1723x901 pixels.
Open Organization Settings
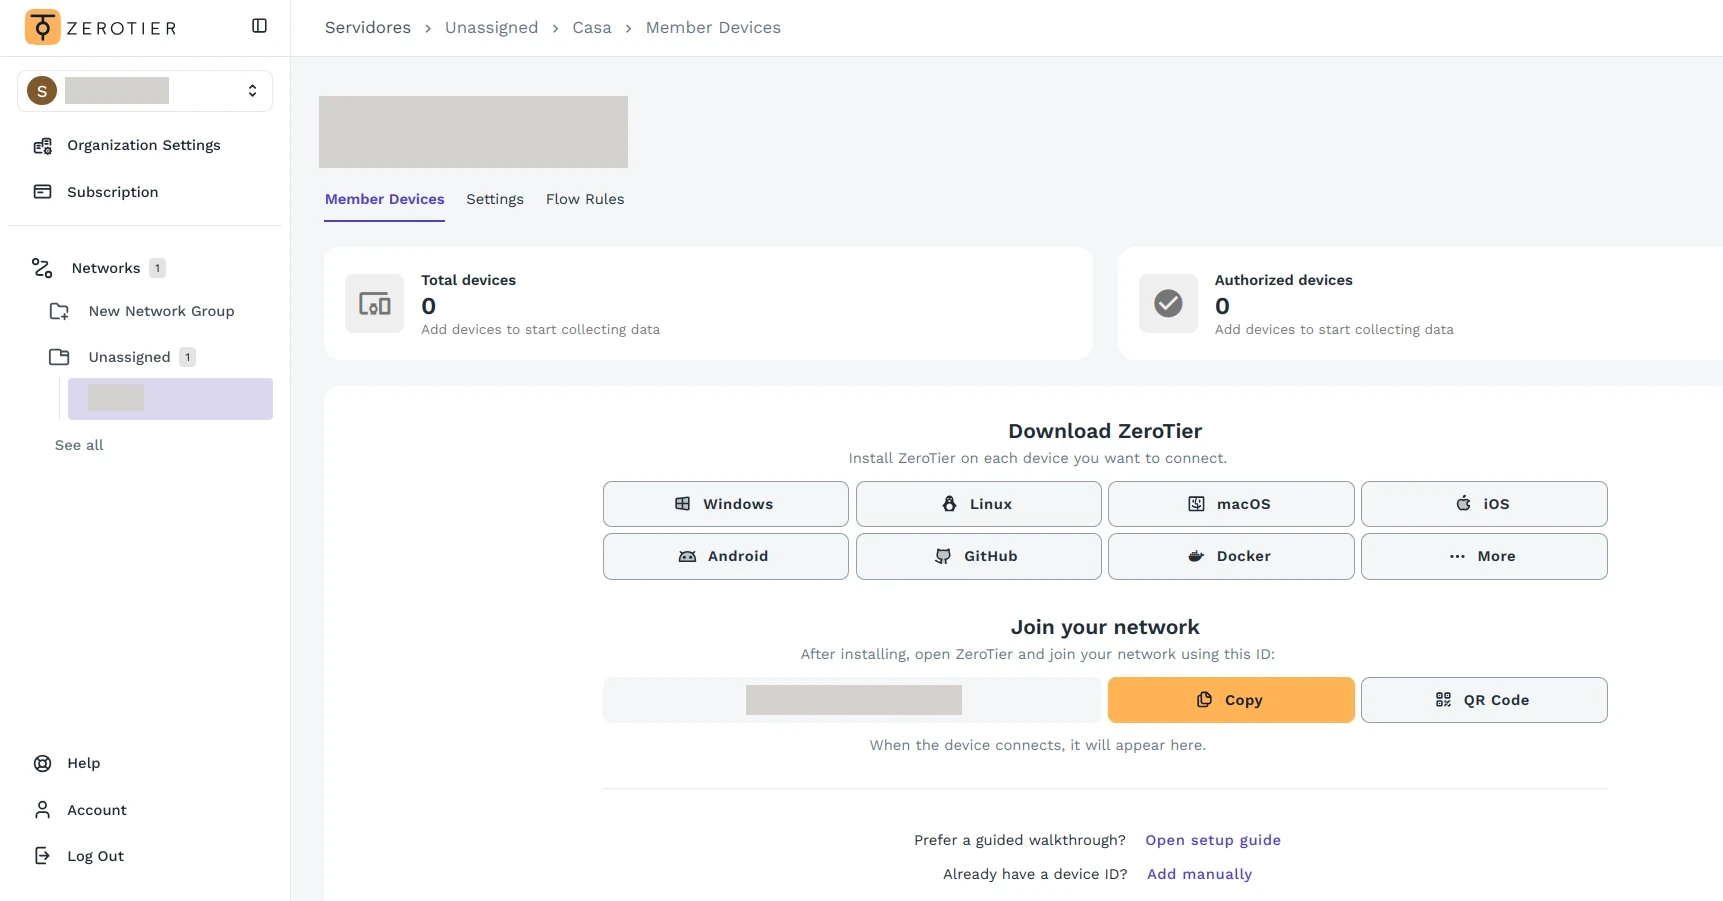pyautogui.click(x=144, y=145)
